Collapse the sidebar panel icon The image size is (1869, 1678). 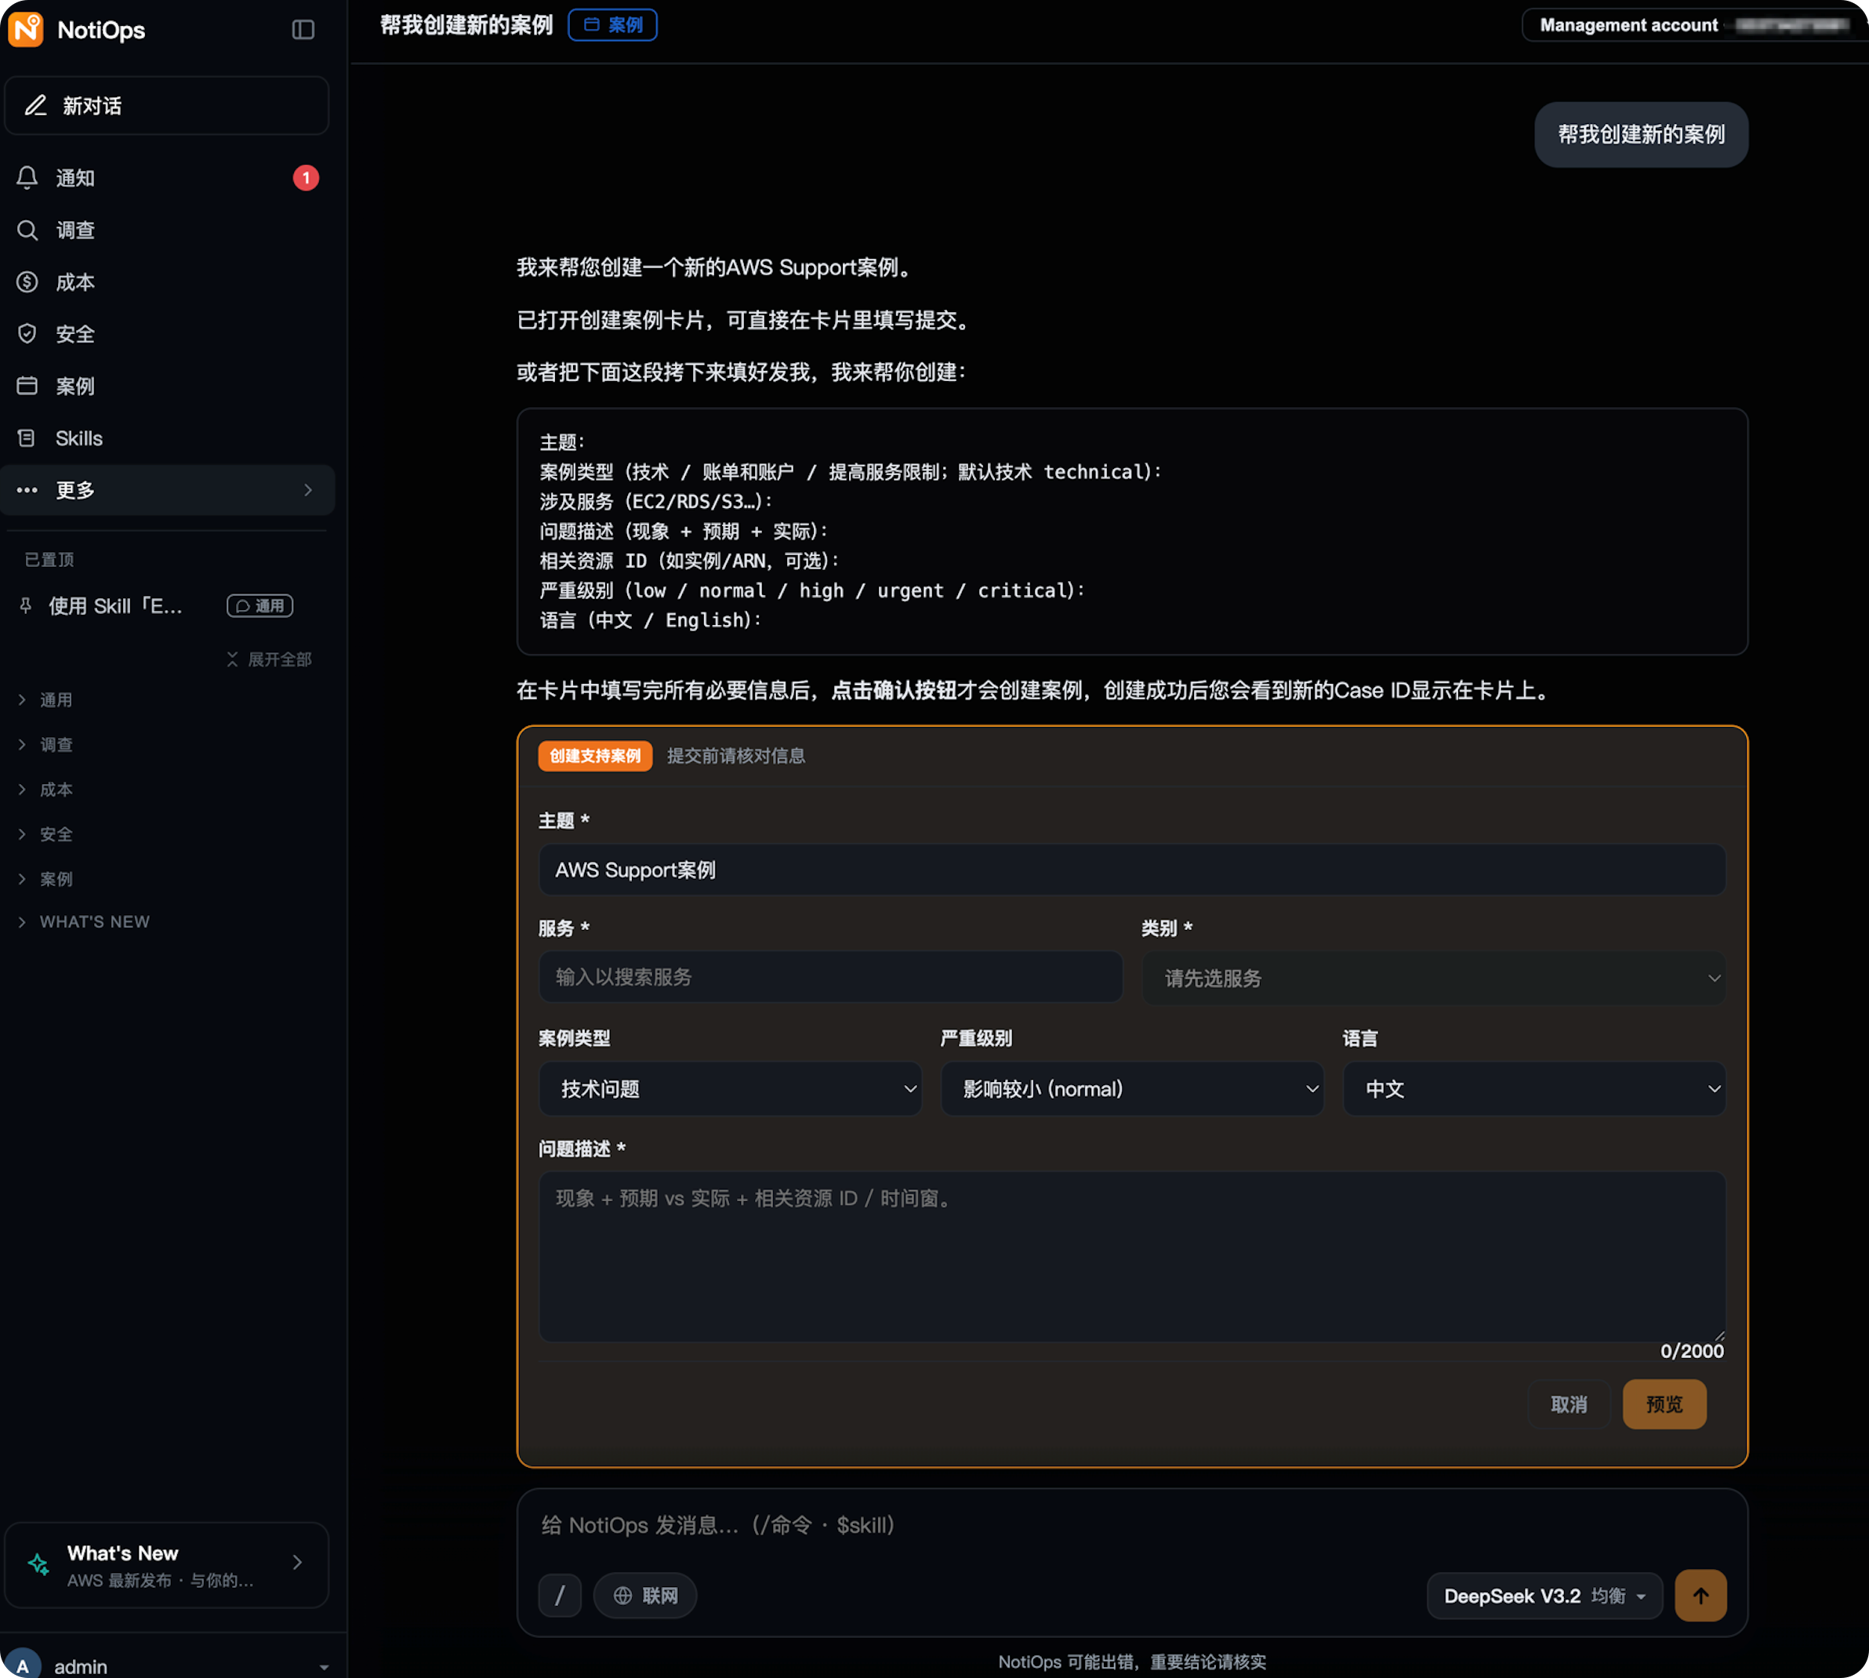(x=303, y=30)
